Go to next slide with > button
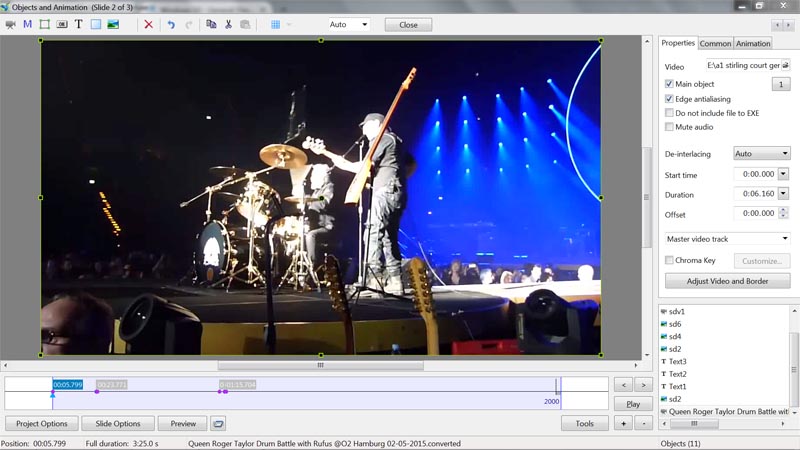The height and width of the screenshot is (450, 800). 643,385
